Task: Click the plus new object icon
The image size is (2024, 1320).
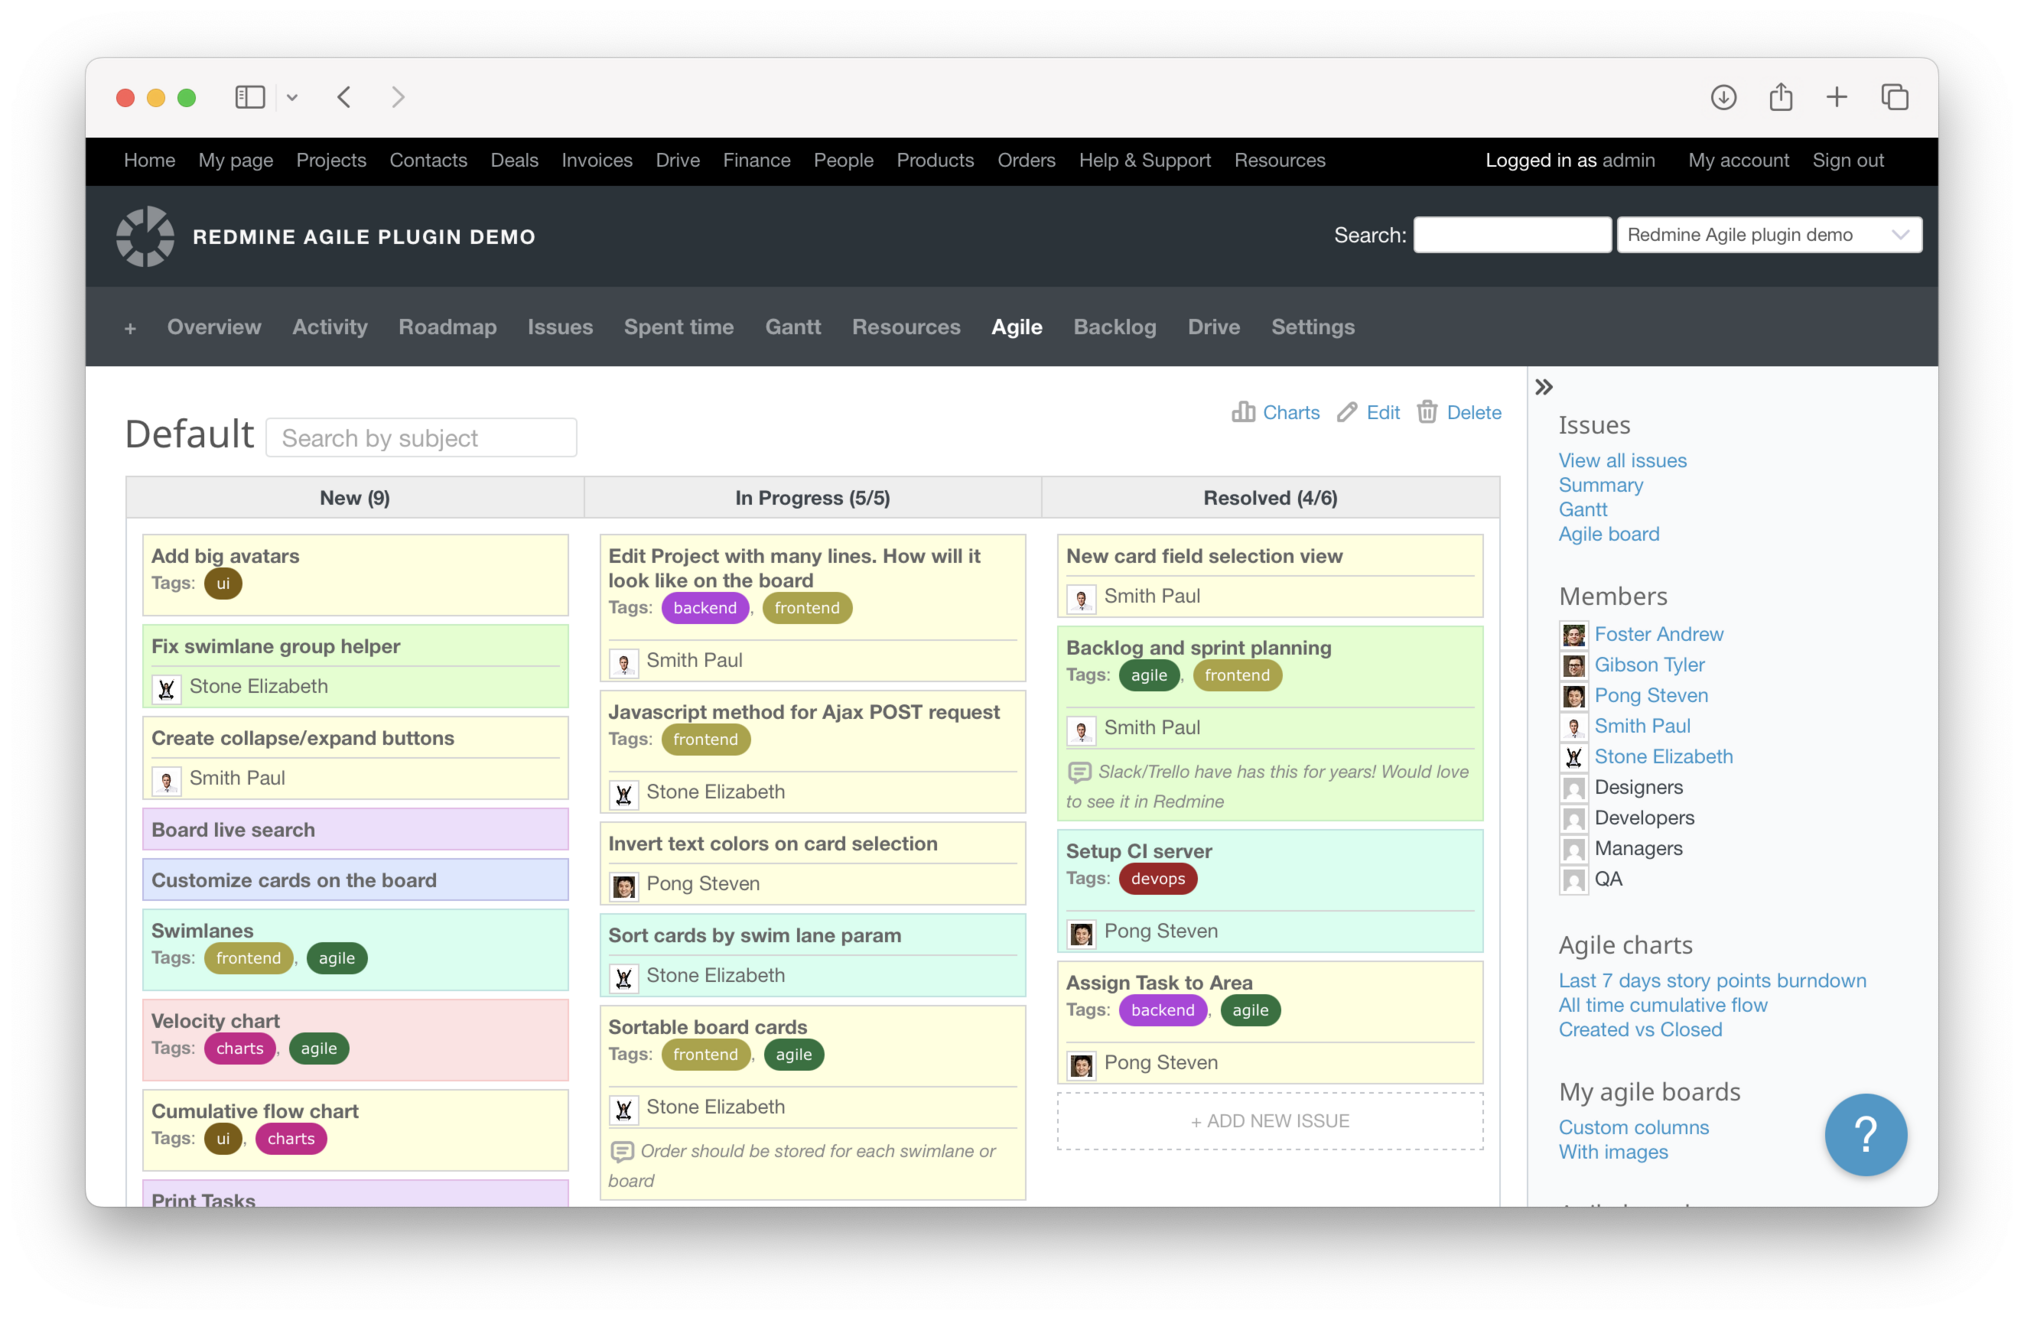Action: (130, 328)
